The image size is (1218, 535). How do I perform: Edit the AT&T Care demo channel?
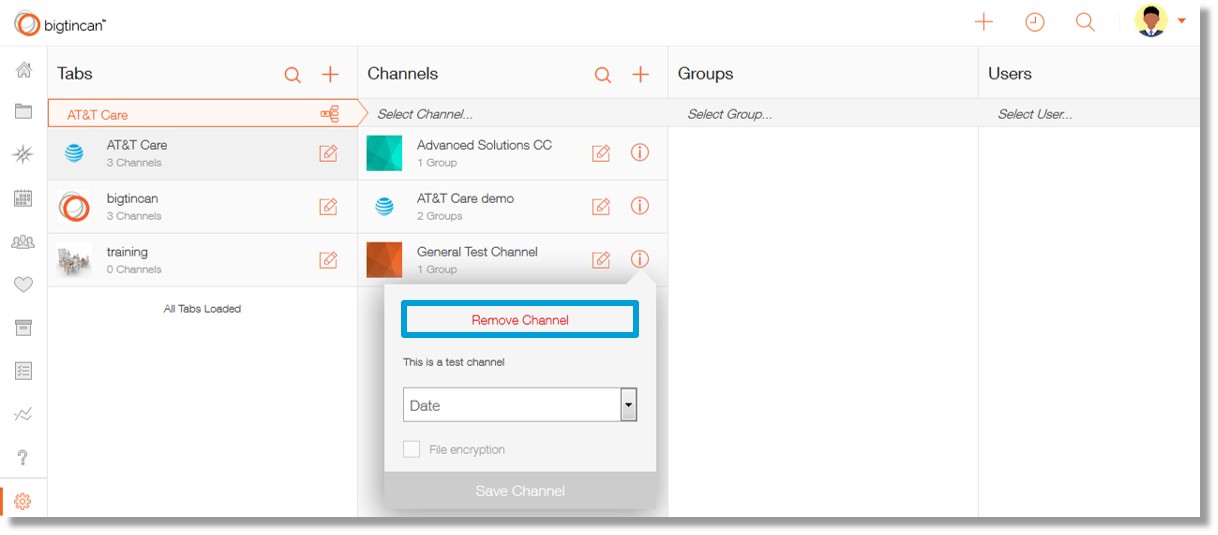(601, 206)
